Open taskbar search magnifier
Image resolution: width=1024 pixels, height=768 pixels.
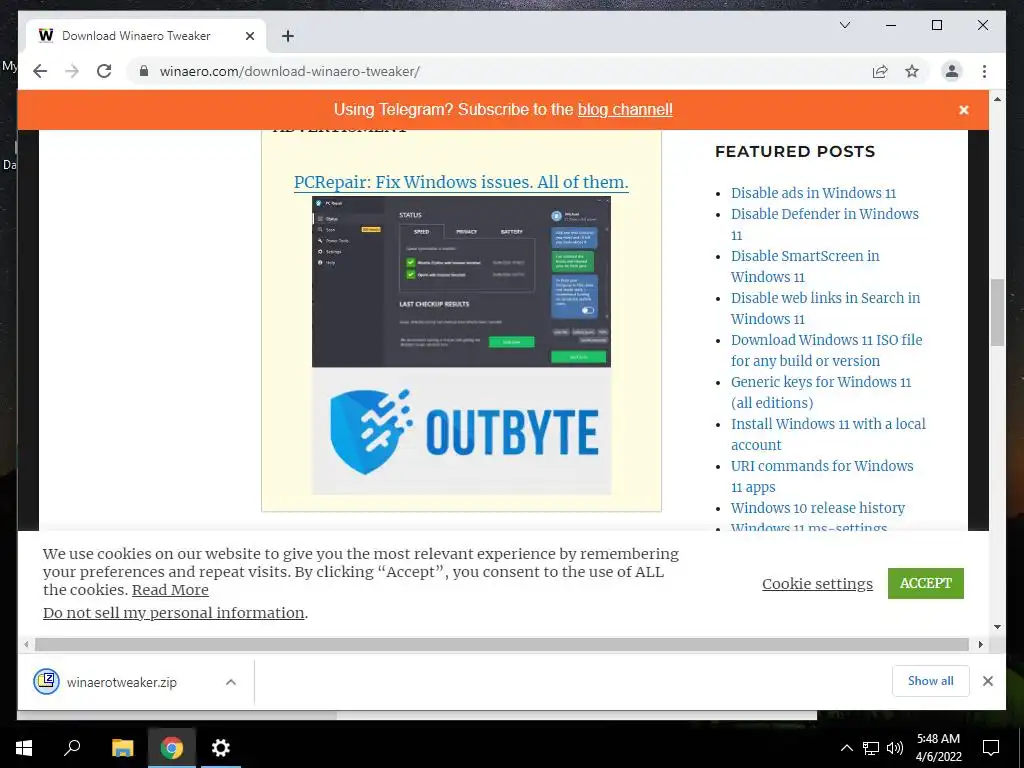pyautogui.click(x=72, y=748)
